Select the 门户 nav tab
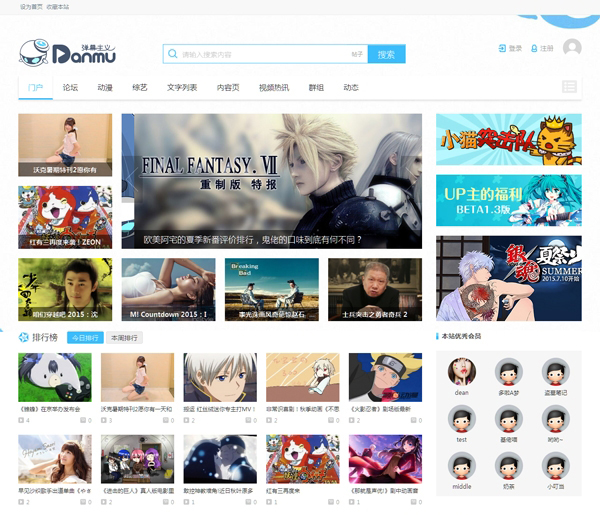Viewport: 600px width, 515px height. coord(36,88)
